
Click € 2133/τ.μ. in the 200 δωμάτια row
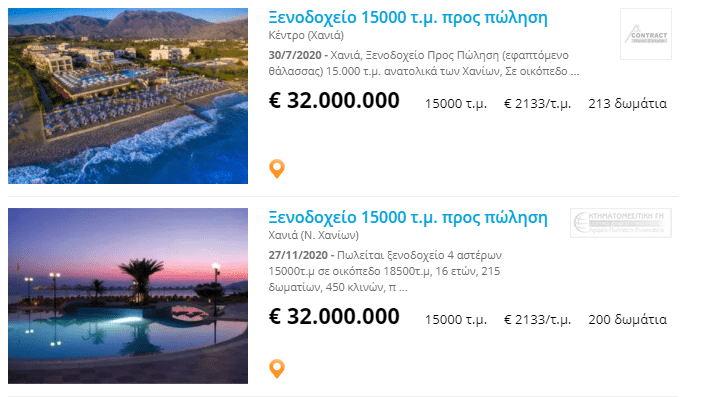point(538,319)
